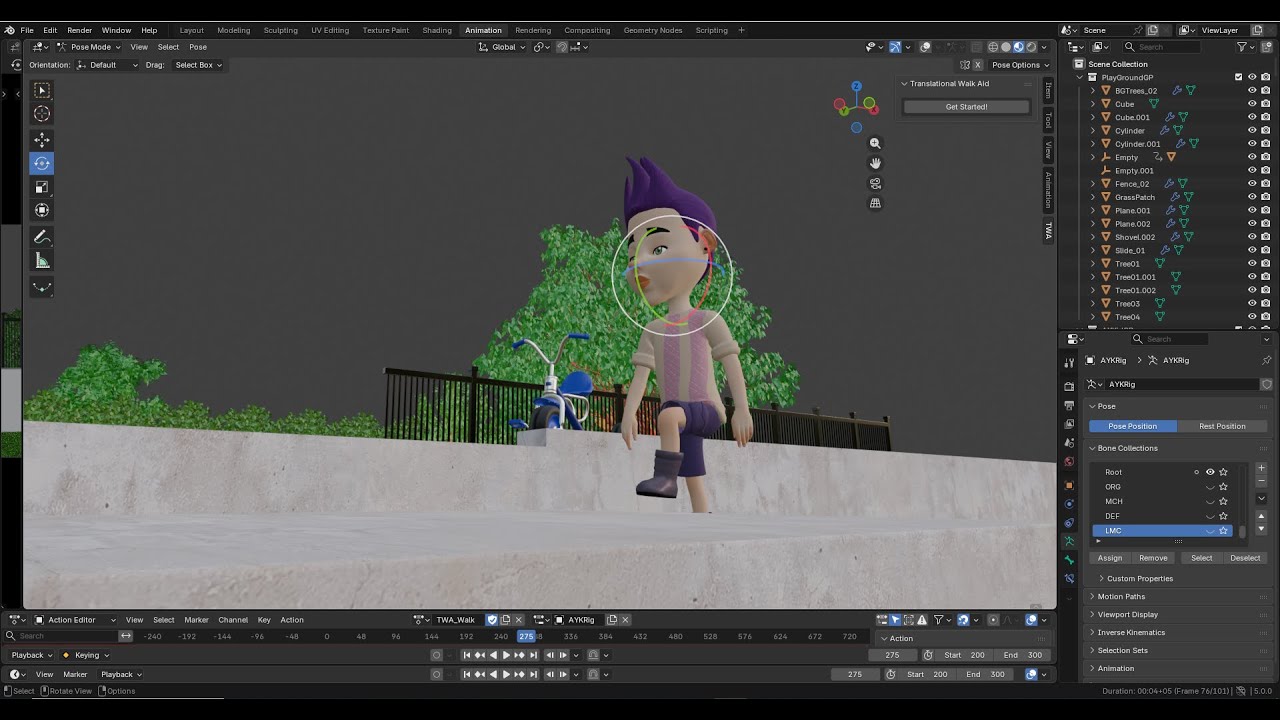Image resolution: width=1280 pixels, height=720 pixels.
Task: Select the Annotate tool
Action: point(42,237)
